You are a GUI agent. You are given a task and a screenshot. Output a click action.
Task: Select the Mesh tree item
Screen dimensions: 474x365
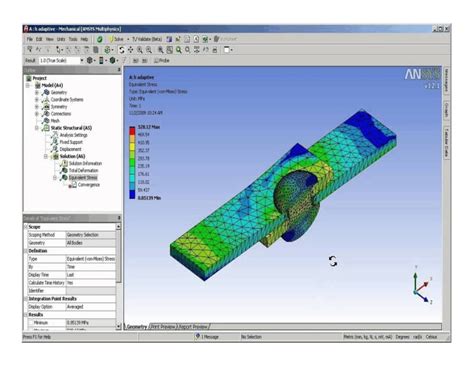(55, 121)
